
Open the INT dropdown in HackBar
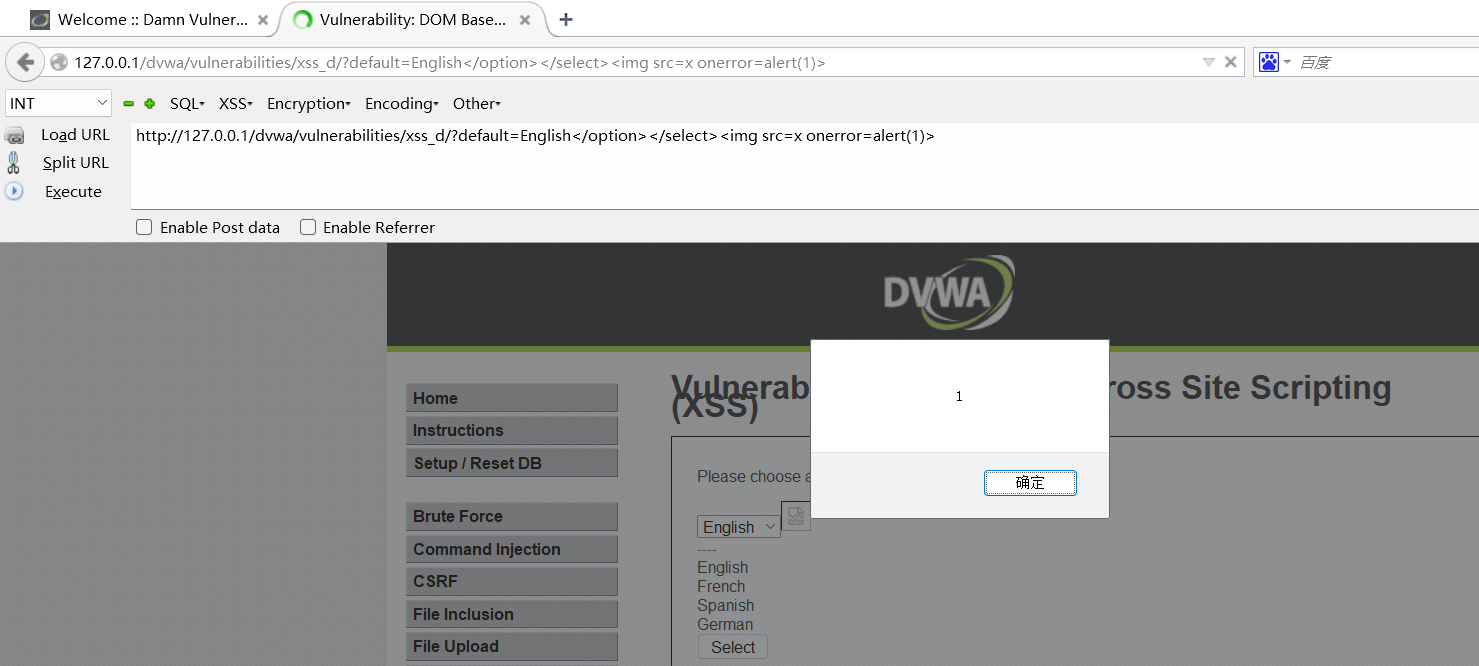click(59, 103)
